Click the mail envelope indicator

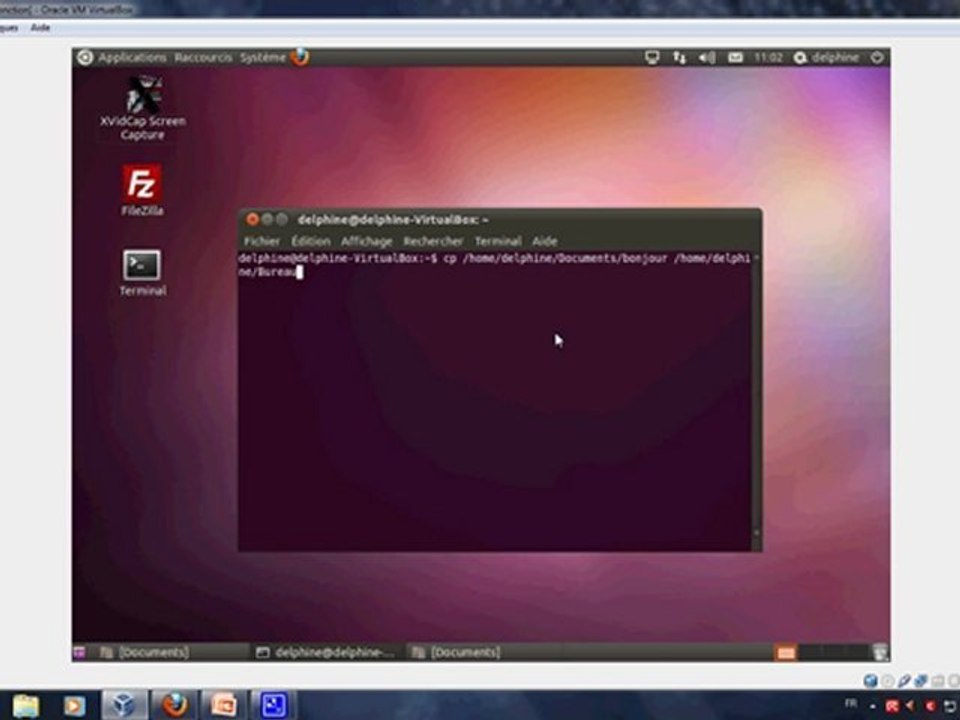point(735,58)
